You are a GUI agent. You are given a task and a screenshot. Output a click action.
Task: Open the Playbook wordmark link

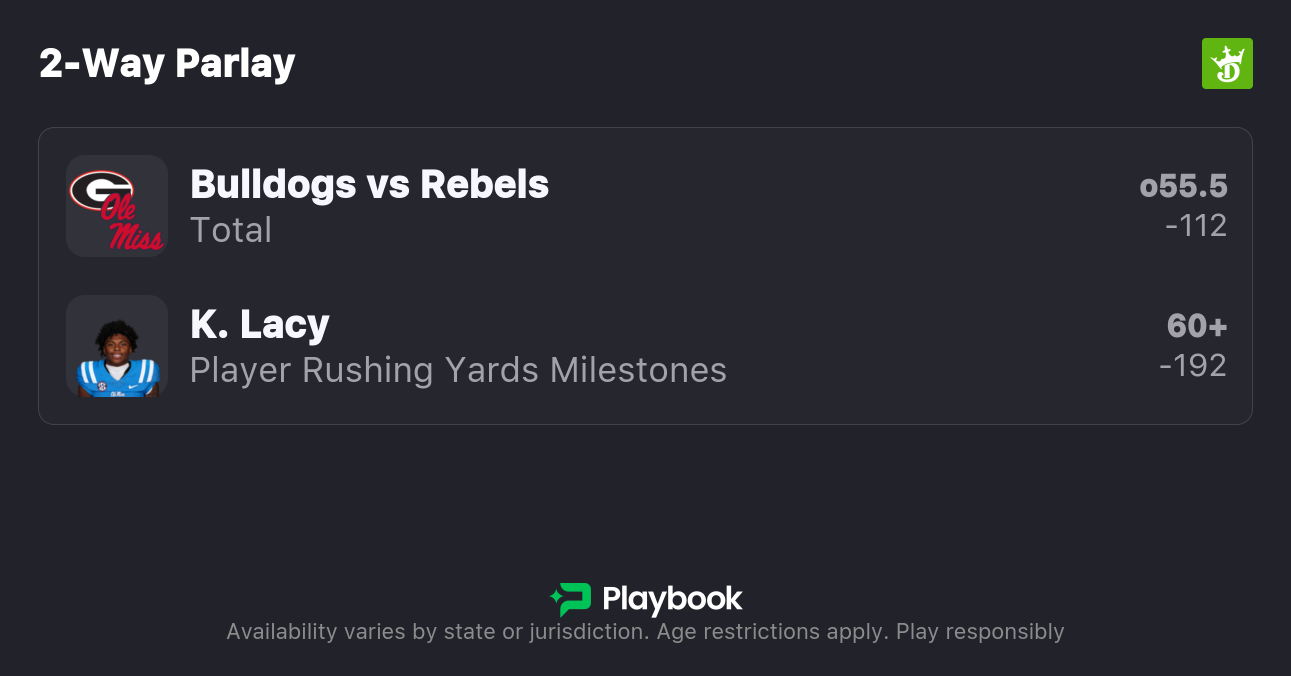(x=672, y=599)
